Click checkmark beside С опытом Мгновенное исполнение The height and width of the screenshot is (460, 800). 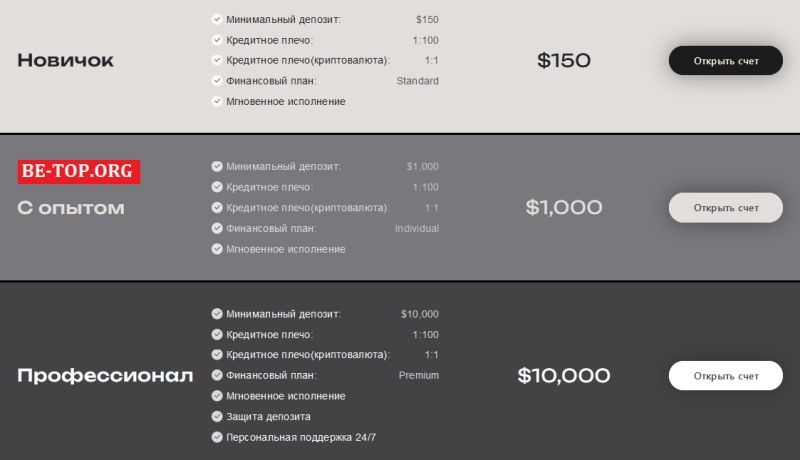(217, 249)
